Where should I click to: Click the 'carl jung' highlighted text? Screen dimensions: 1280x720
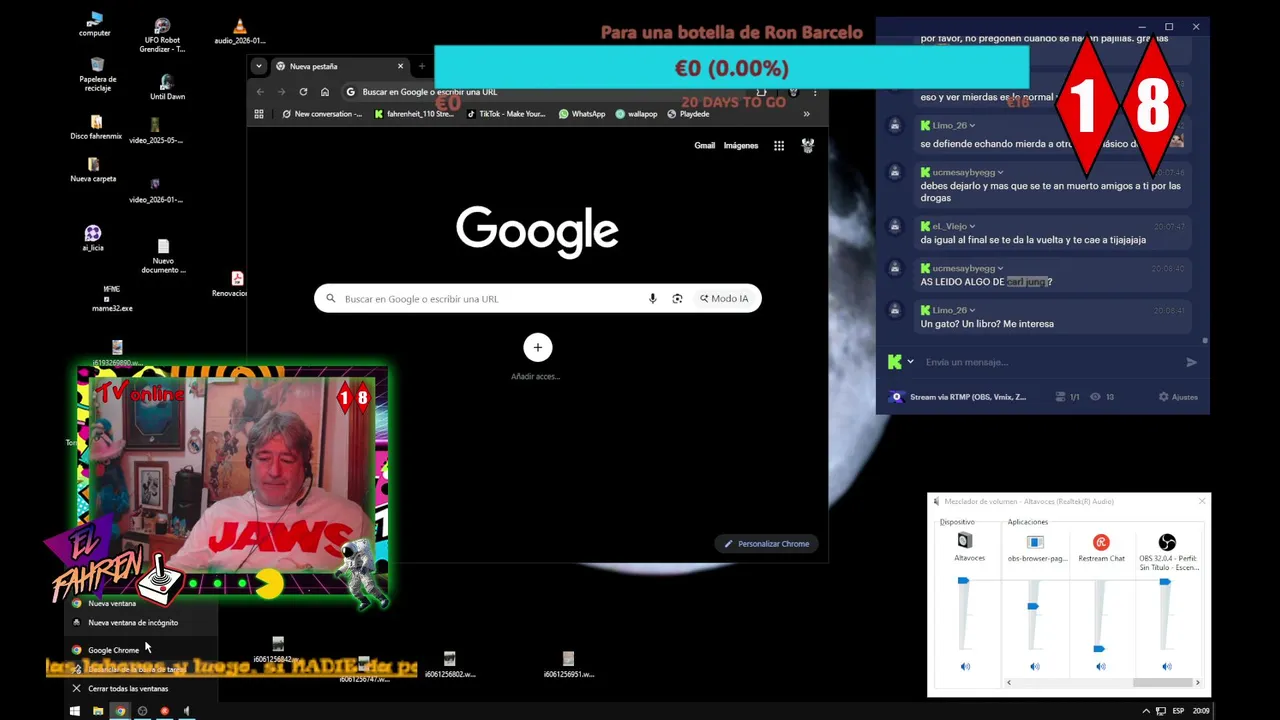coord(1026,282)
